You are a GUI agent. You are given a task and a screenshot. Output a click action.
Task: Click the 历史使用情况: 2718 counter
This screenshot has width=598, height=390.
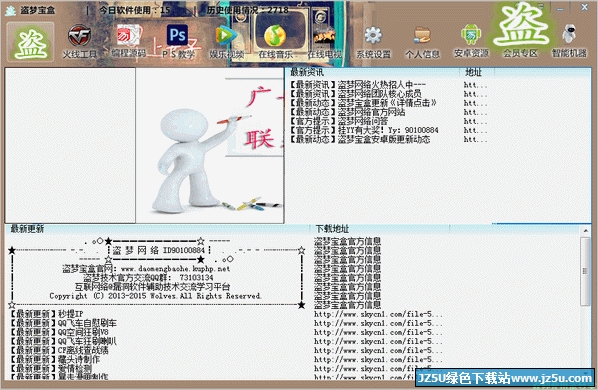(247, 10)
